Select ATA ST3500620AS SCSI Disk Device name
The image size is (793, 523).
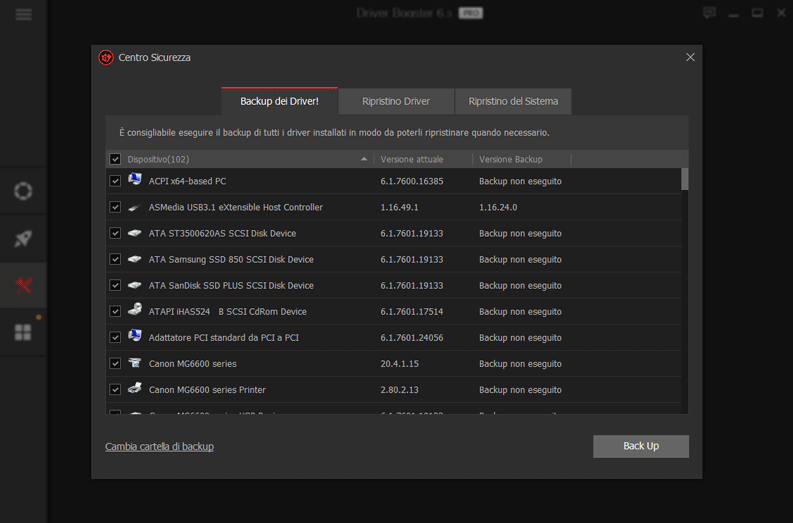click(x=223, y=233)
